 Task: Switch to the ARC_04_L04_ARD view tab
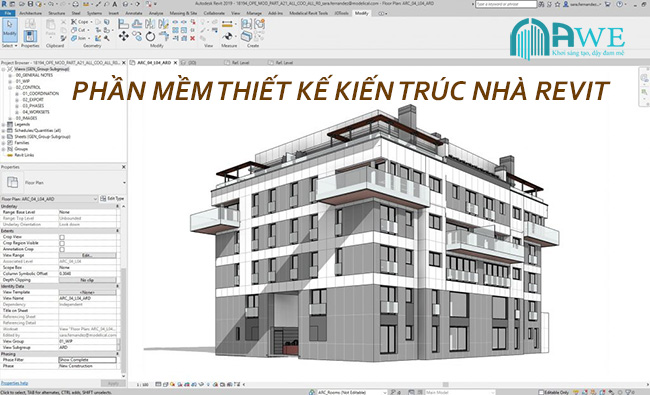point(154,63)
